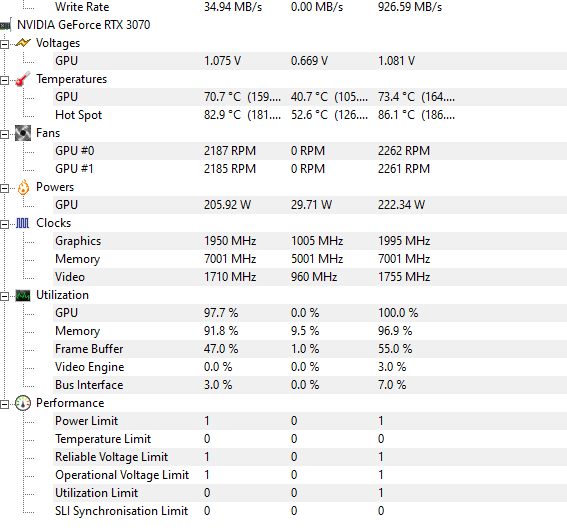The width and height of the screenshot is (567, 530).
Task: Click the Voltages lightning icon
Action: [x=23, y=43]
